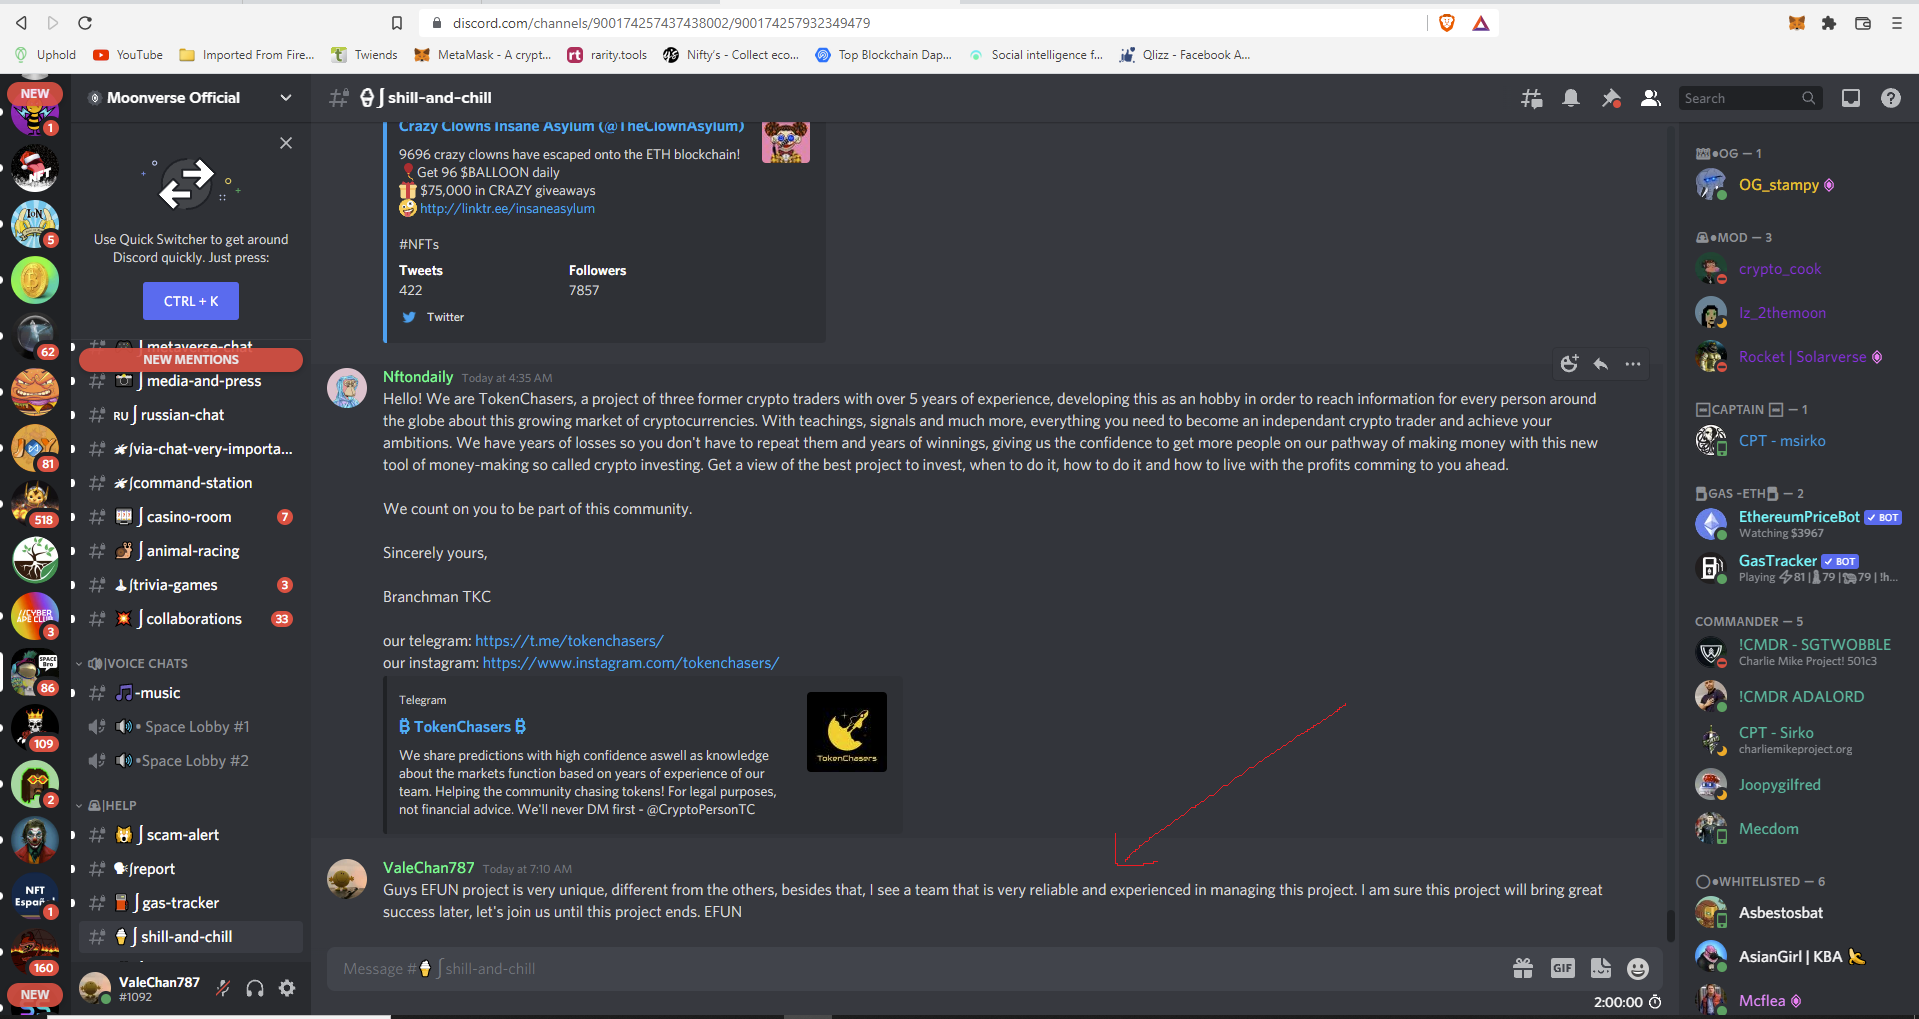This screenshot has height=1019, width=1919.
Task: Click the search magnifier icon
Action: (x=1808, y=98)
